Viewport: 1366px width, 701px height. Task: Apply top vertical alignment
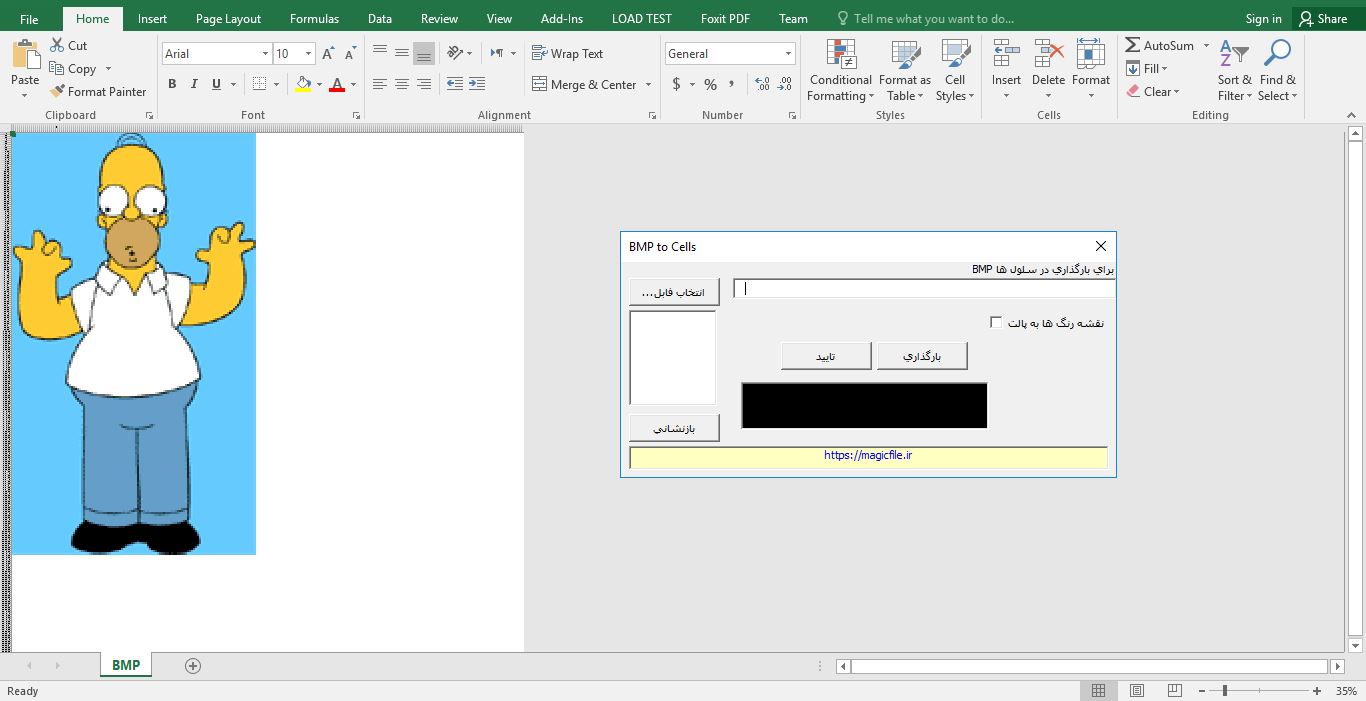pos(380,53)
